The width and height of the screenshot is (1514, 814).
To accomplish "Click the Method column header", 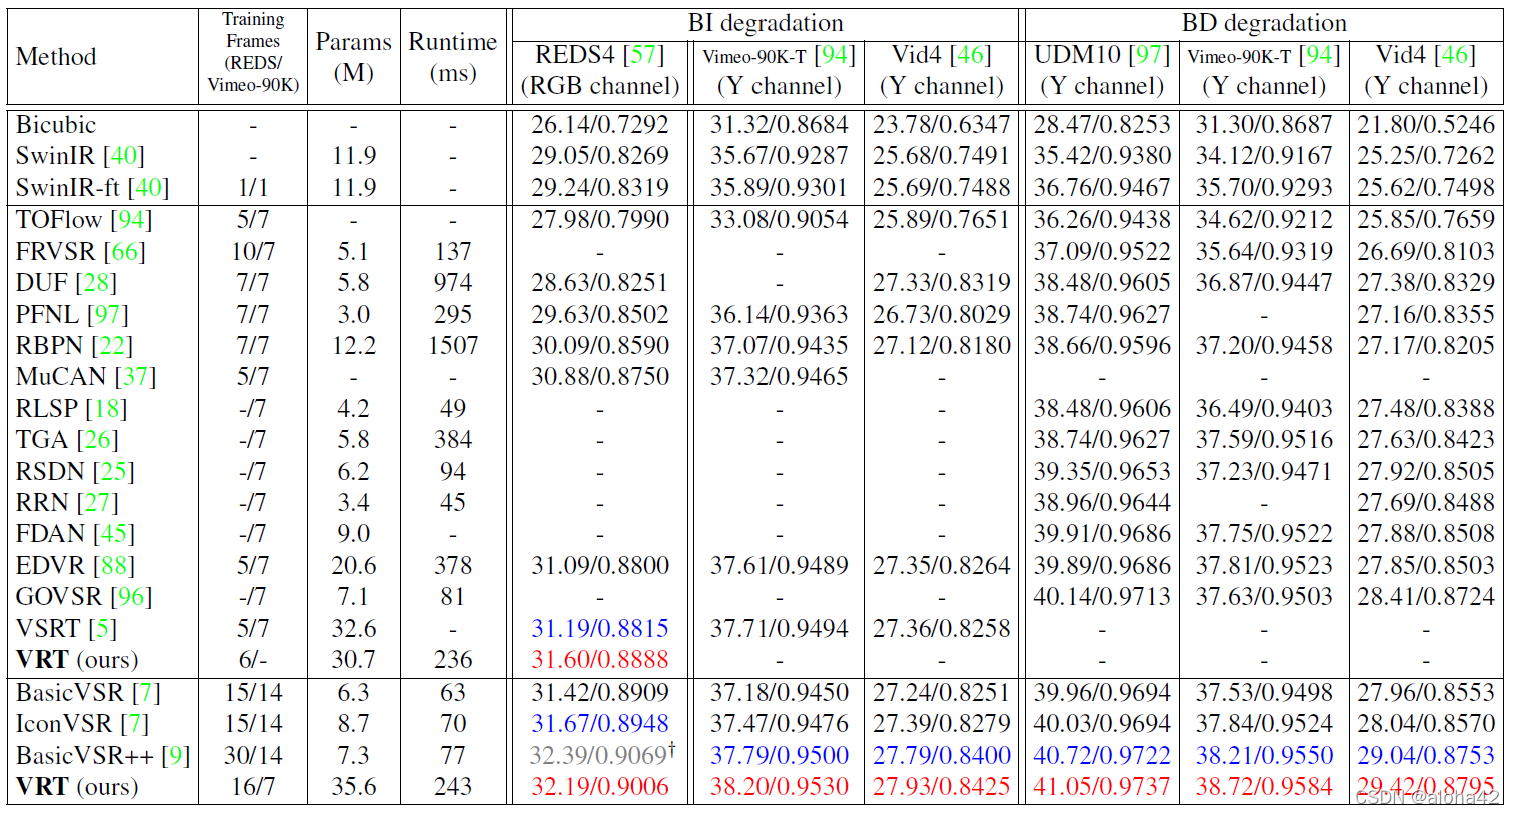I will [56, 57].
